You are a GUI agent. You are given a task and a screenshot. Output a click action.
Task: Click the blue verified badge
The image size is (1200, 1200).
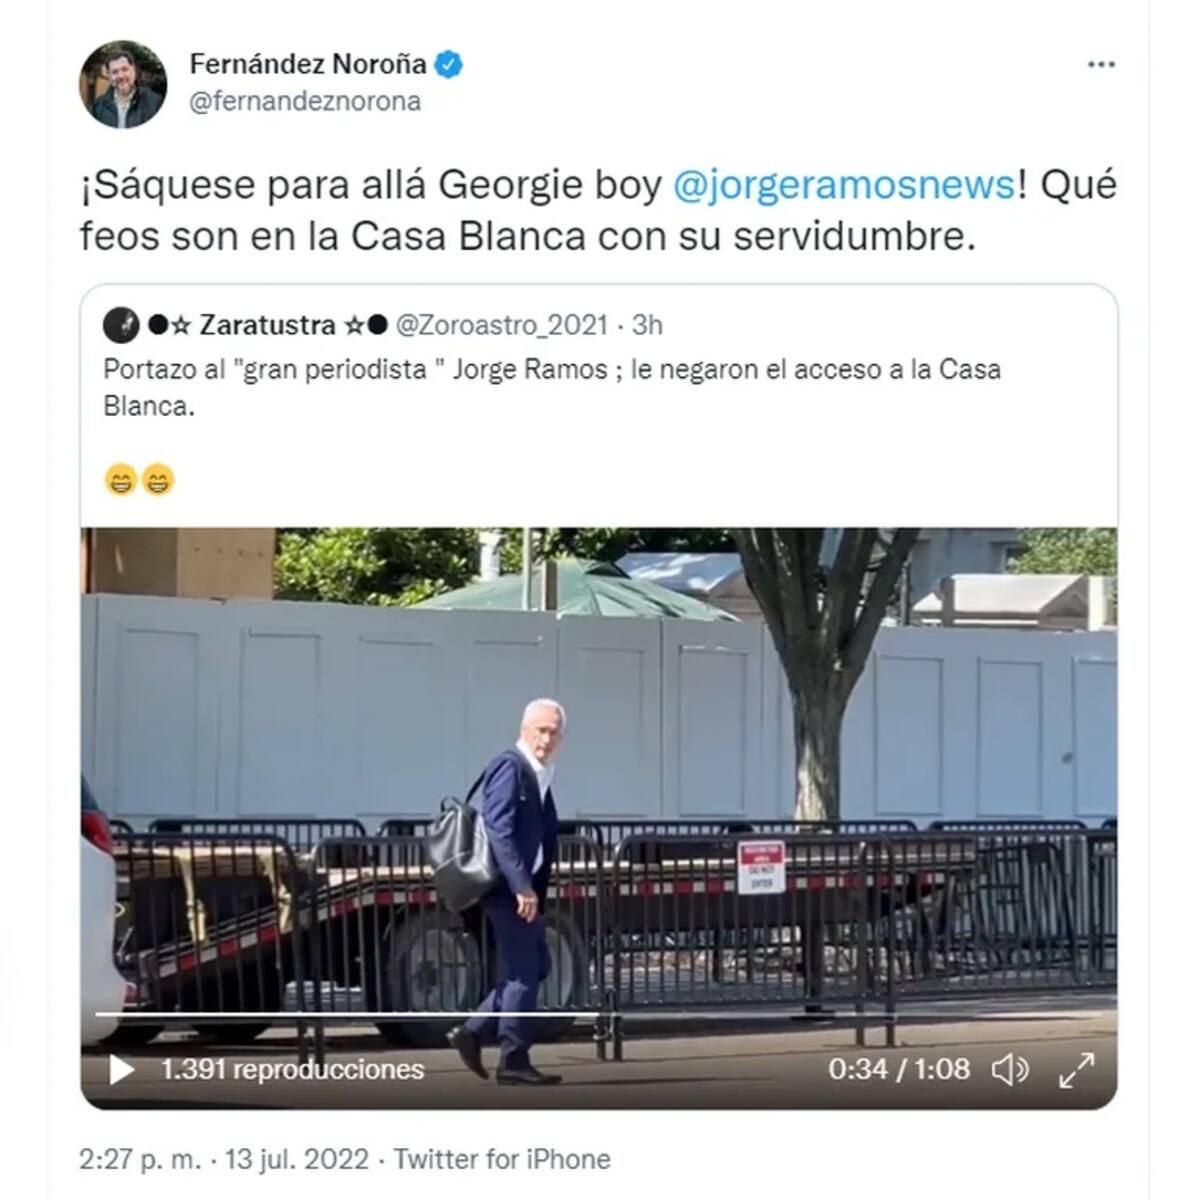449,65
